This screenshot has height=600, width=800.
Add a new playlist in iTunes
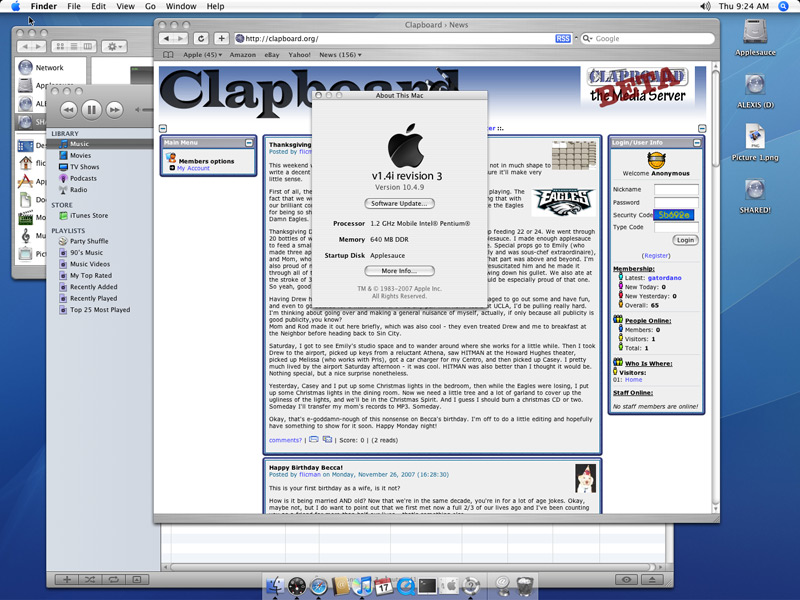click(x=67, y=580)
